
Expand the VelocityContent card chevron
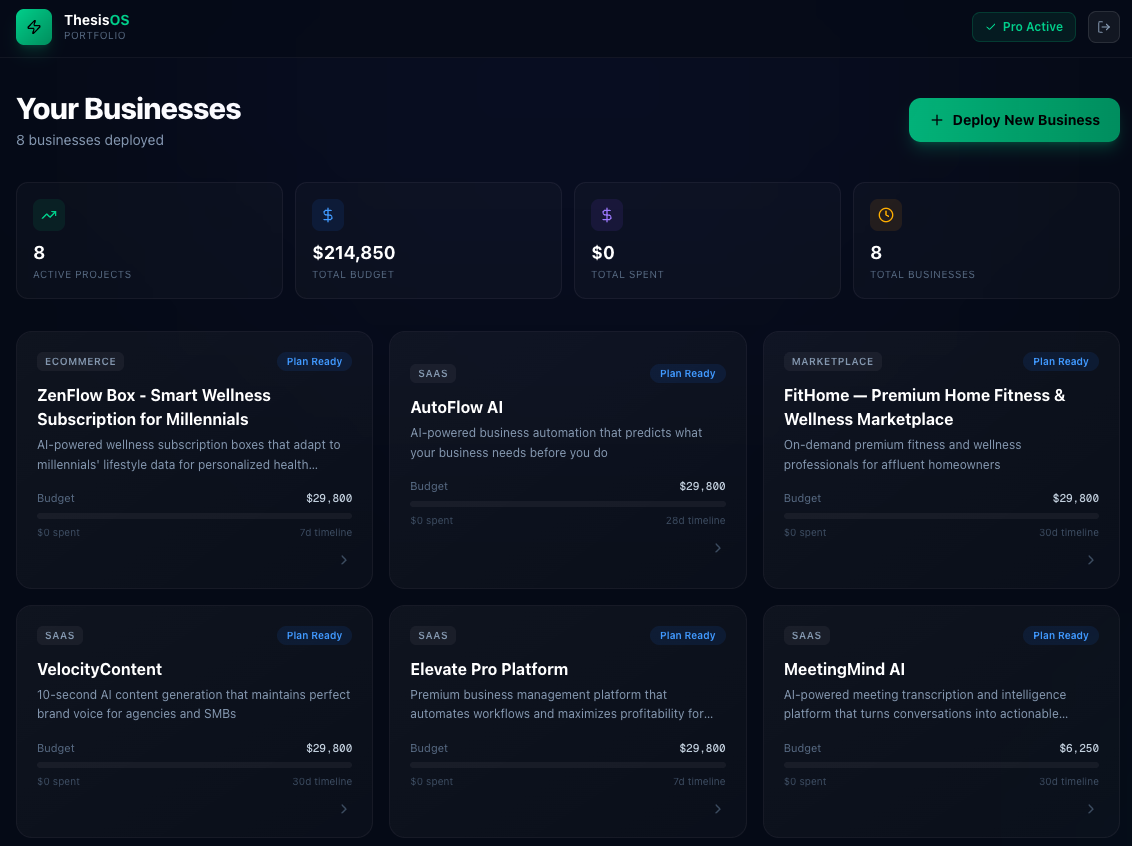(344, 809)
